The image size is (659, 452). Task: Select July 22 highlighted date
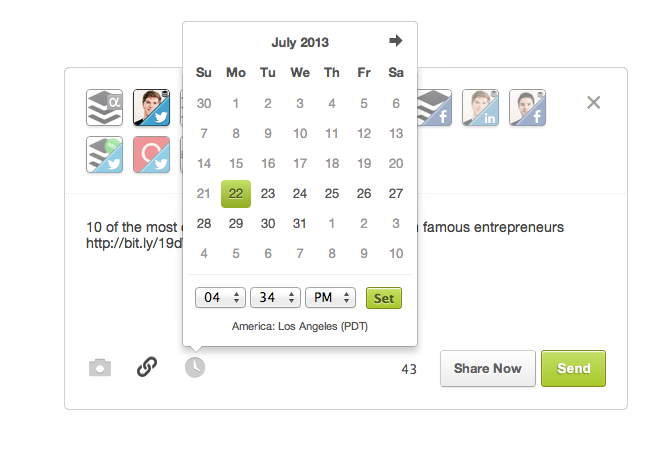[236, 194]
